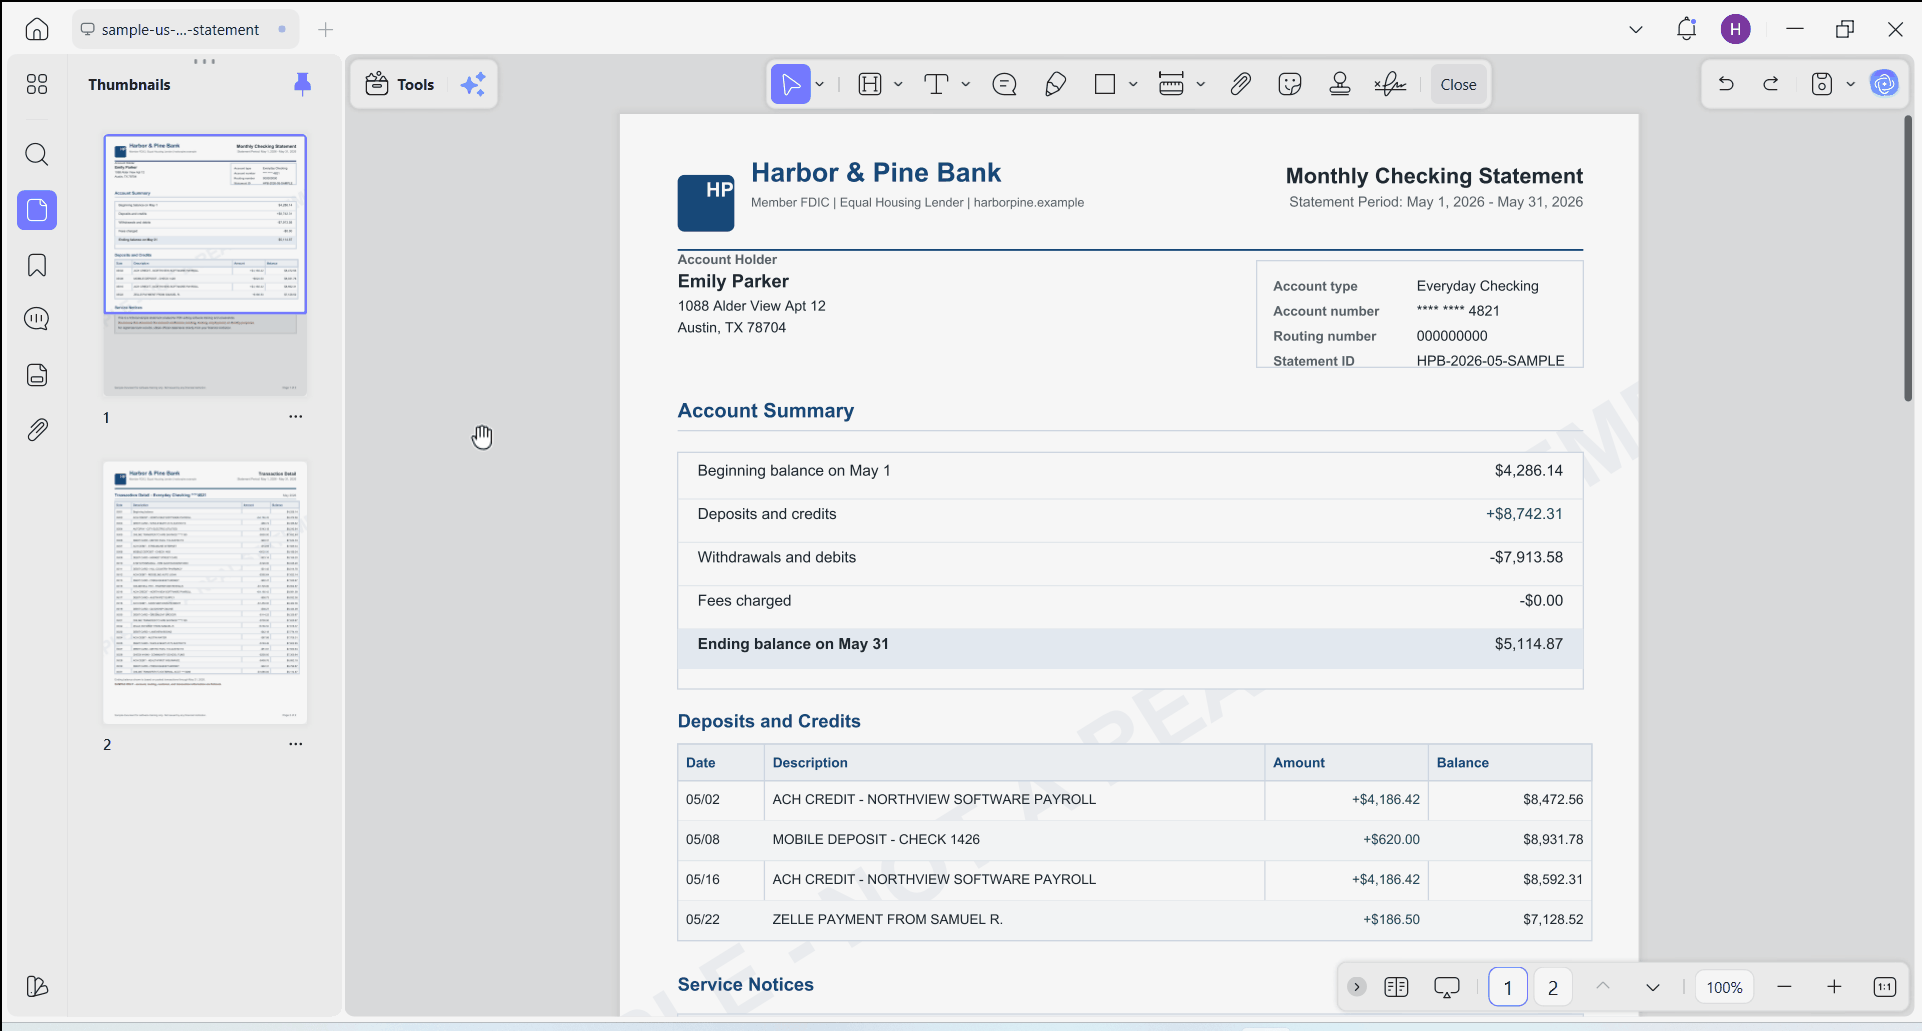Click the 100% zoom level field
Viewport: 1922px width, 1031px height.
(x=1724, y=987)
